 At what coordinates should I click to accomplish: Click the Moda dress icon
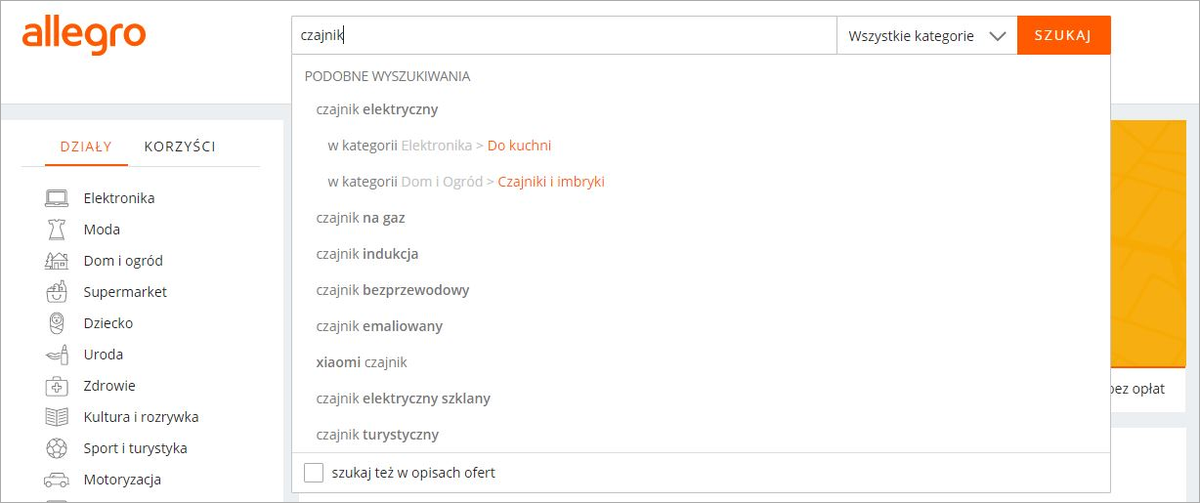[x=56, y=229]
